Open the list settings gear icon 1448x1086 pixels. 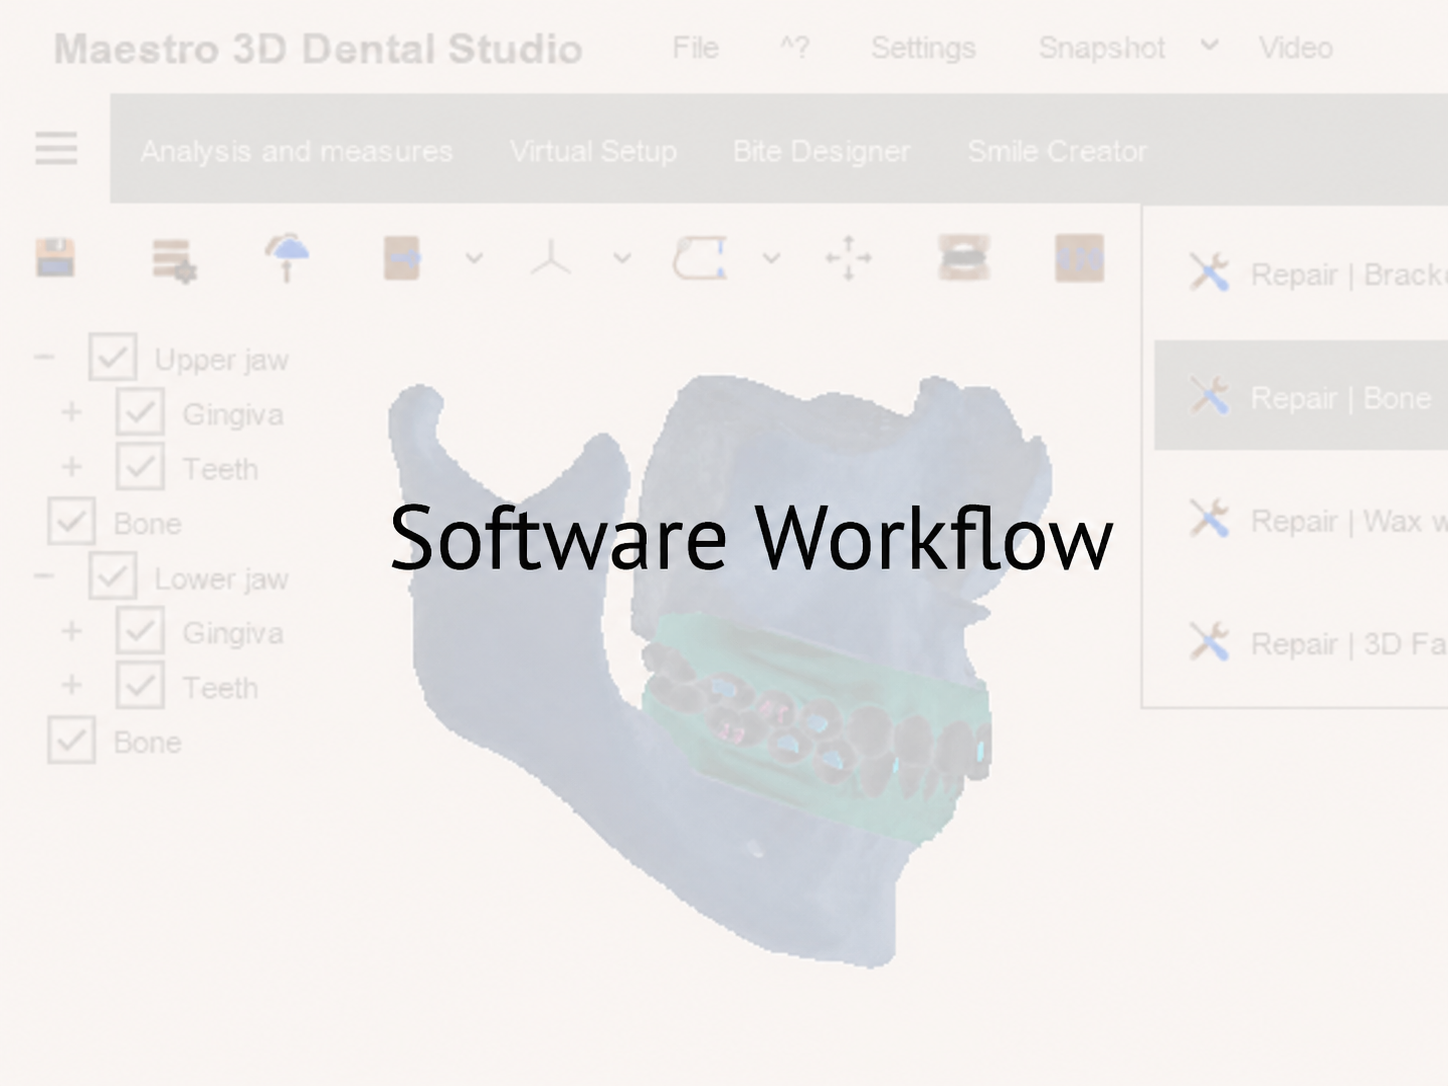(174, 260)
